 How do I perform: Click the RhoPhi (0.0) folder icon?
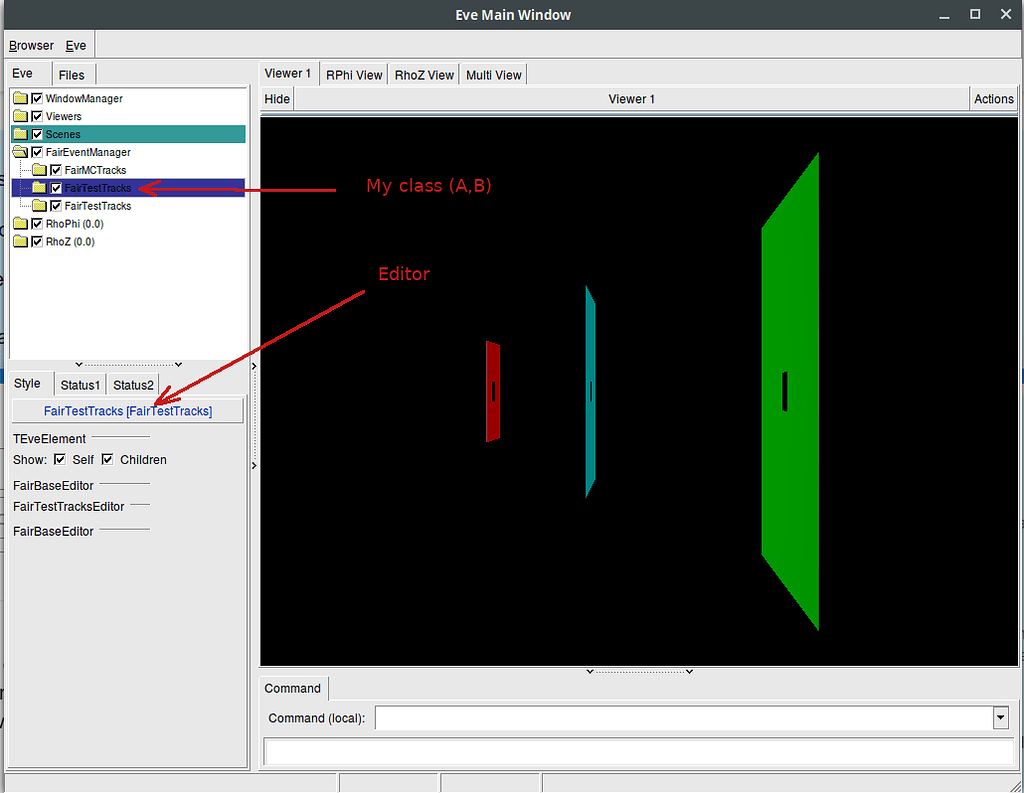(x=20, y=224)
